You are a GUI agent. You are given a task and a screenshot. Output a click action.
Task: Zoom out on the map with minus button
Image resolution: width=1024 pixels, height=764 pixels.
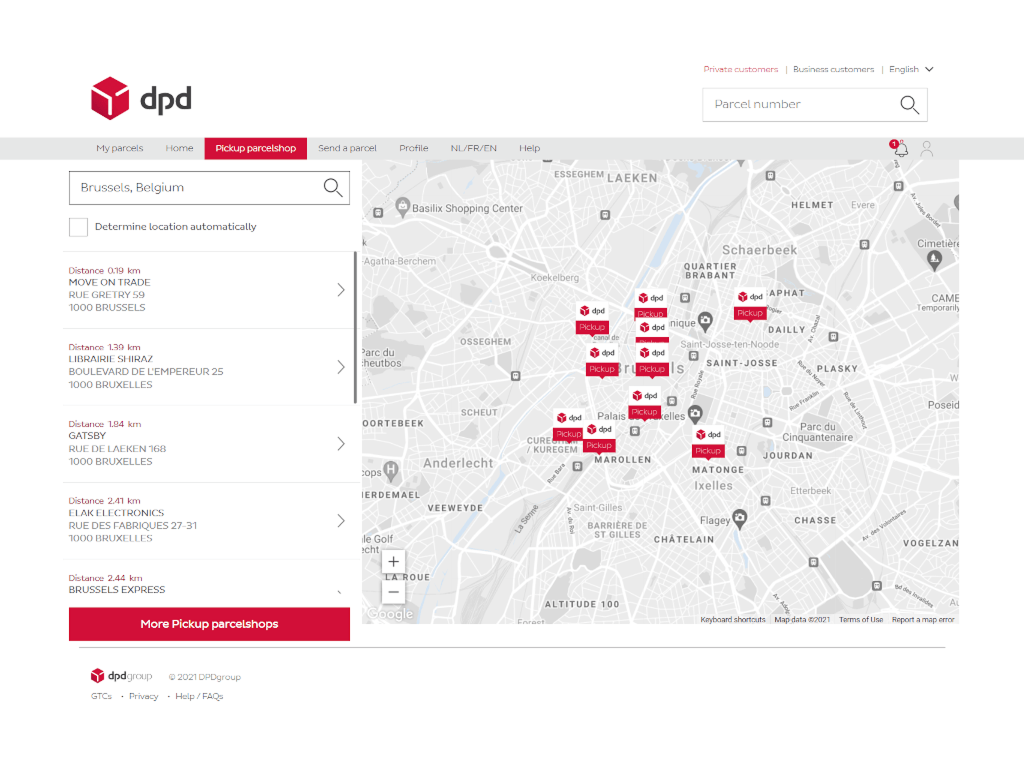coord(393,592)
